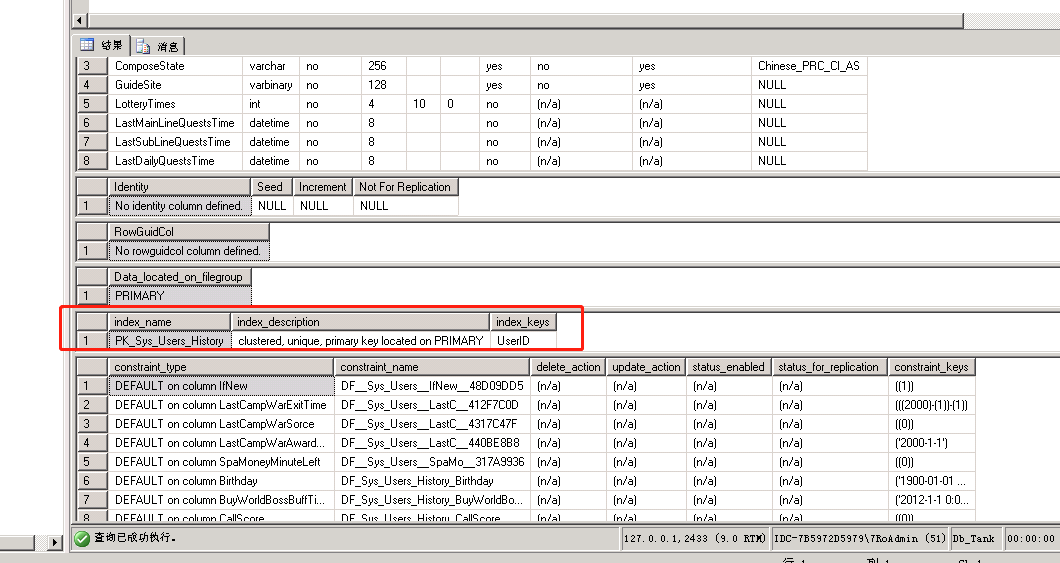Click the DF_Sys_Users_History_Birthday constraint name
Image resolution: width=1060 pixels, height=563 pixels.
[x=432, y=481]
